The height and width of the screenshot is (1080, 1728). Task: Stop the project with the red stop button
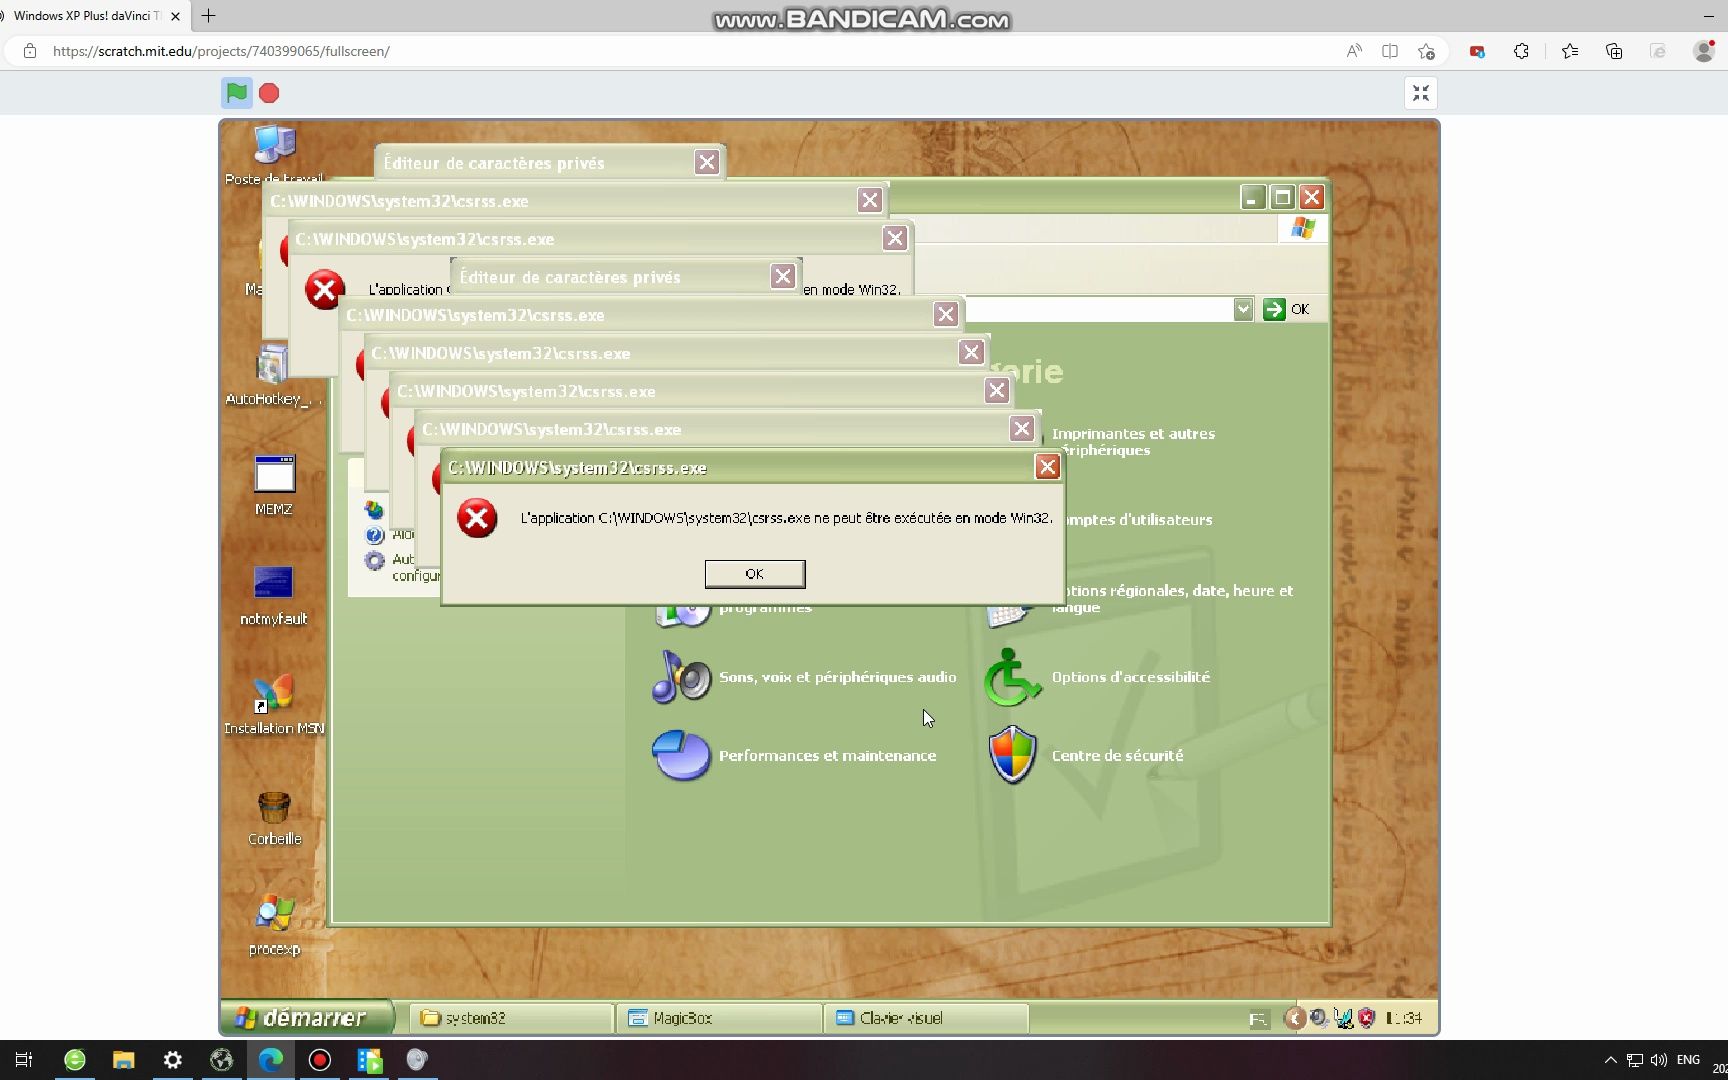269,93
